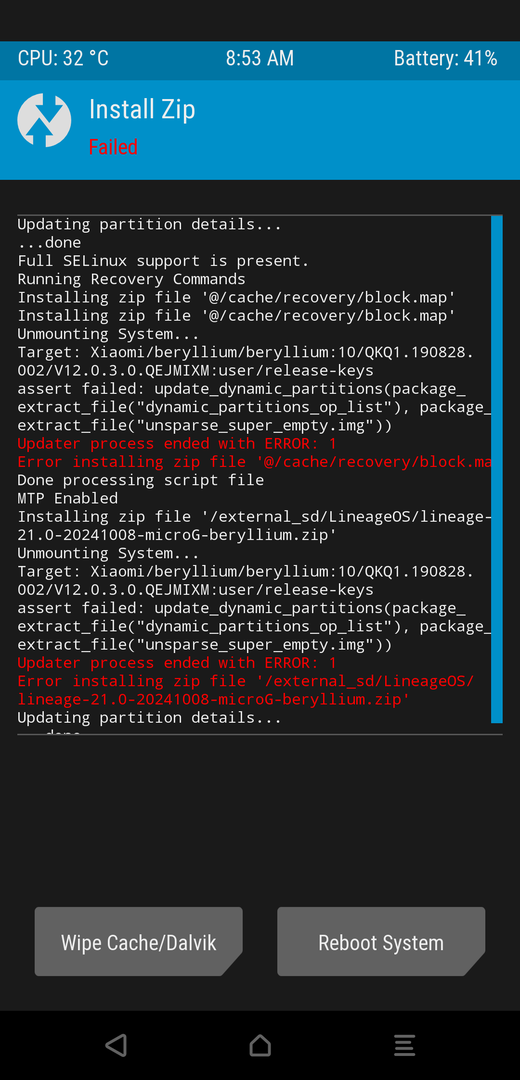The height and width of the screenshot is (1080, 520).
Task: Tap the back triangle navigation icon
Action: [x=116, y=1045]
